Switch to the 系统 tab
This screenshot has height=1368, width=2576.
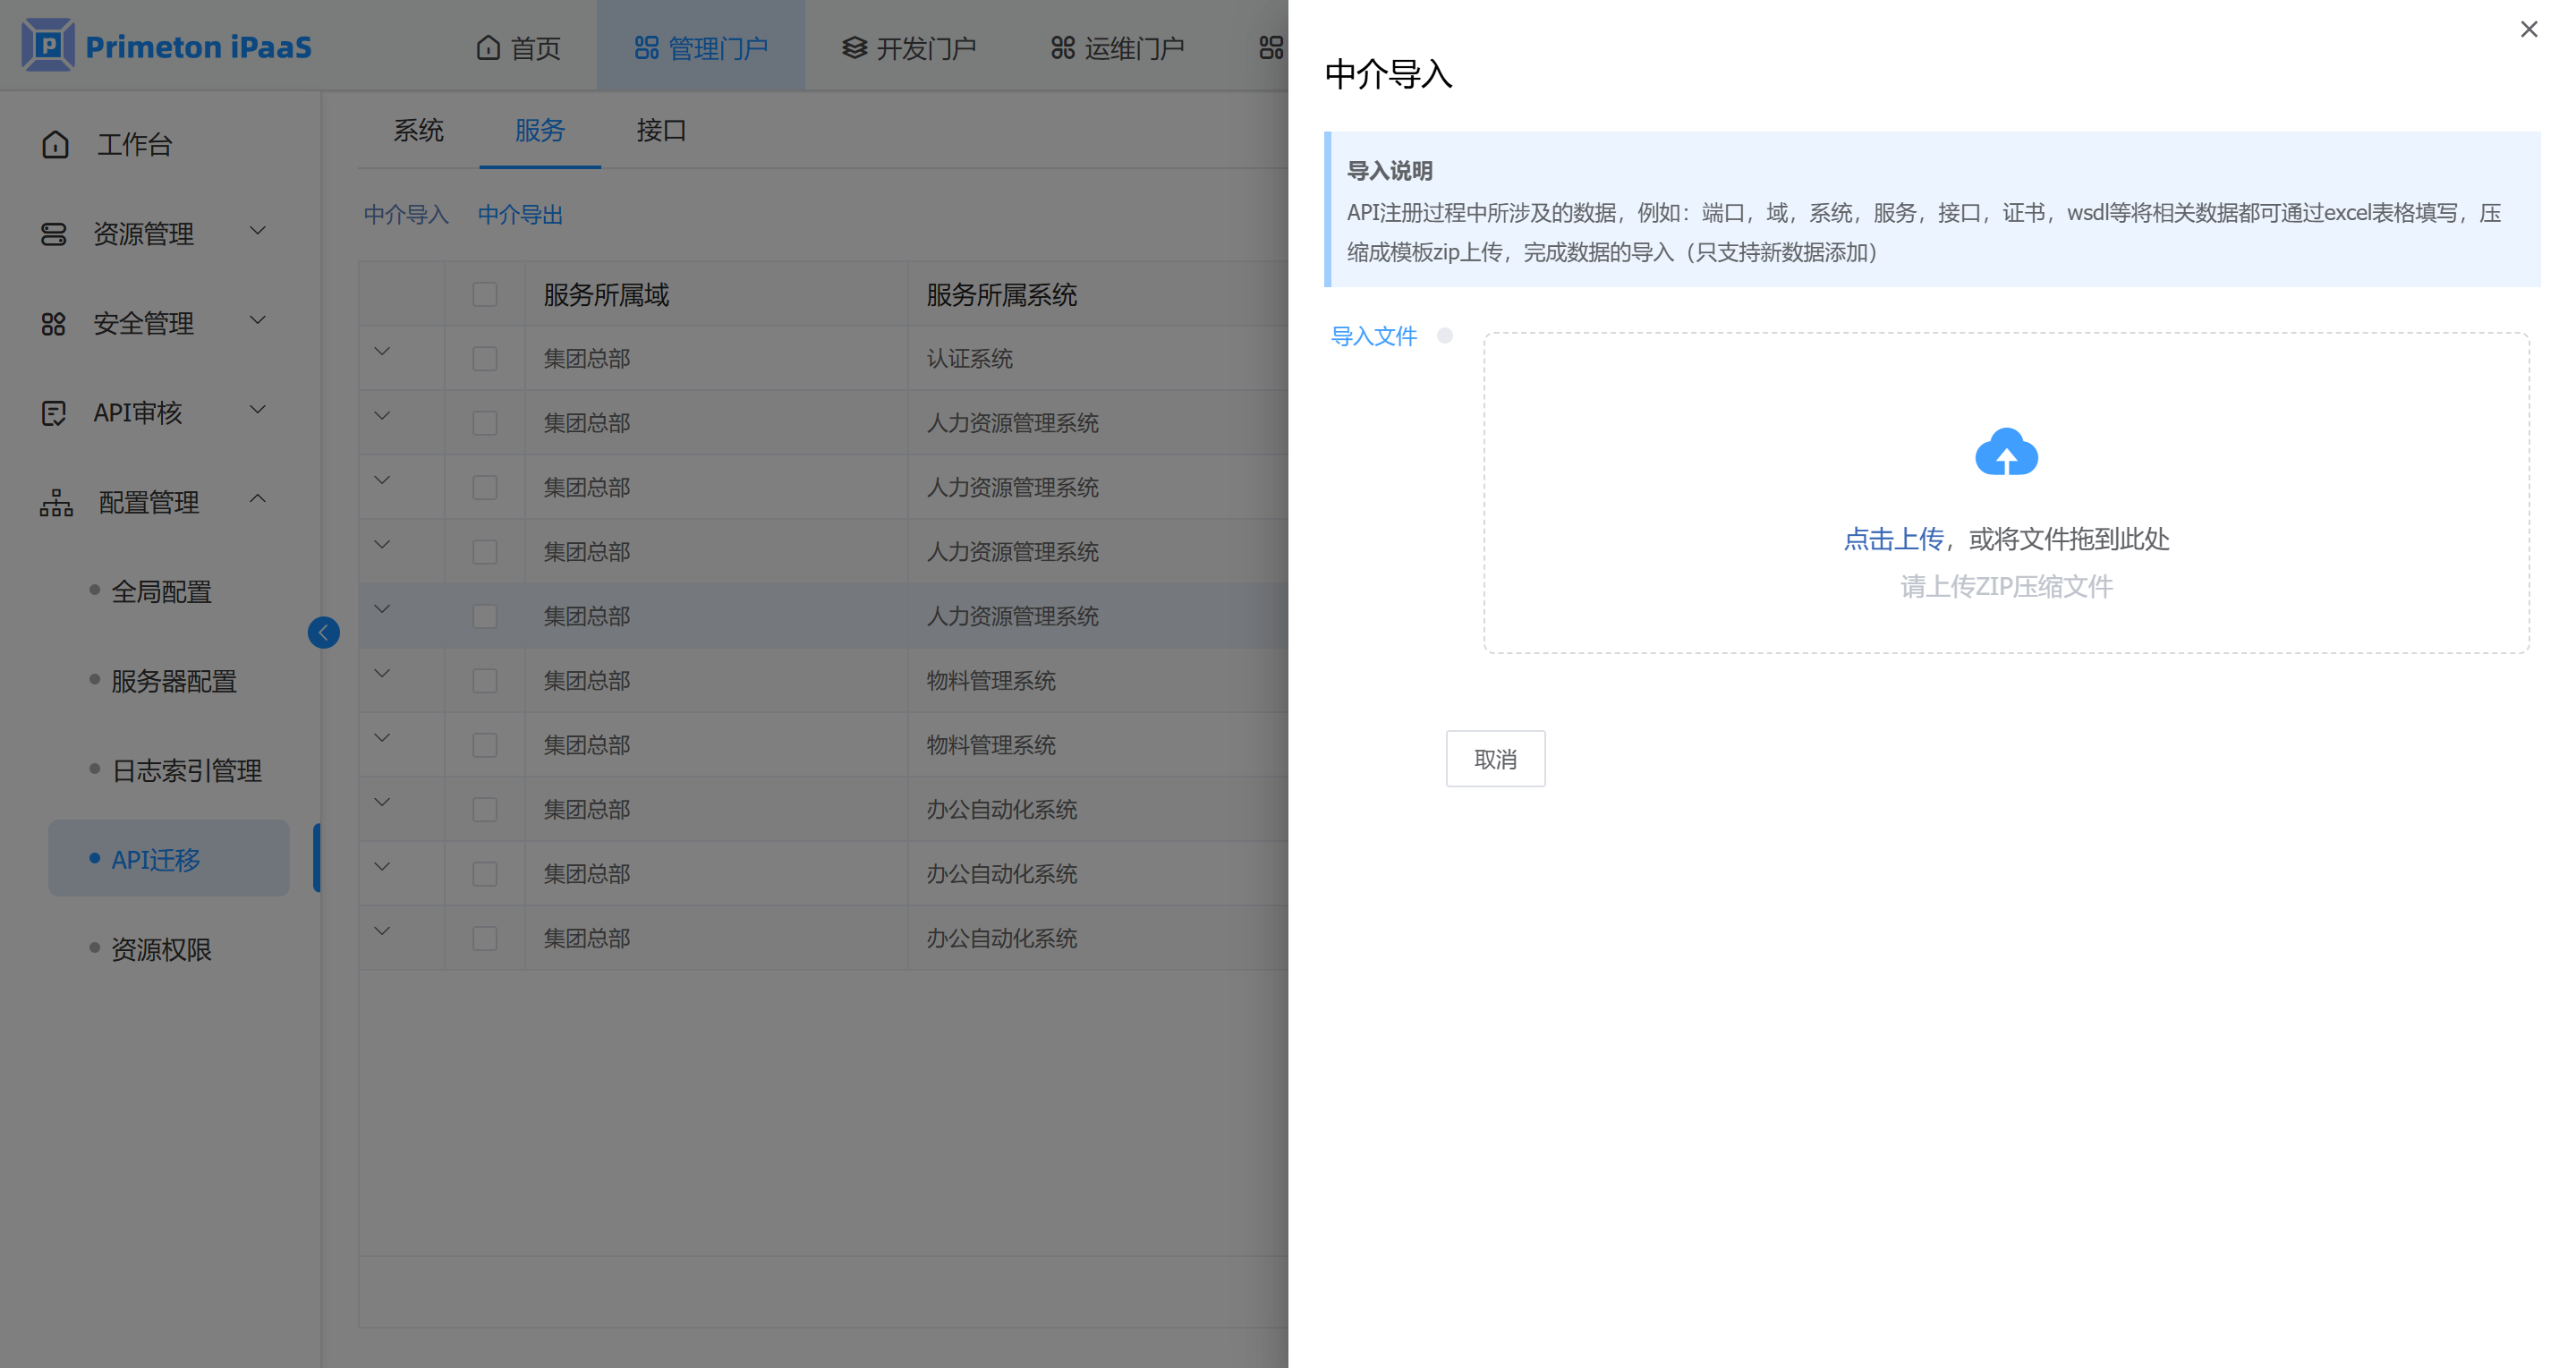click(x=418, y=130)
